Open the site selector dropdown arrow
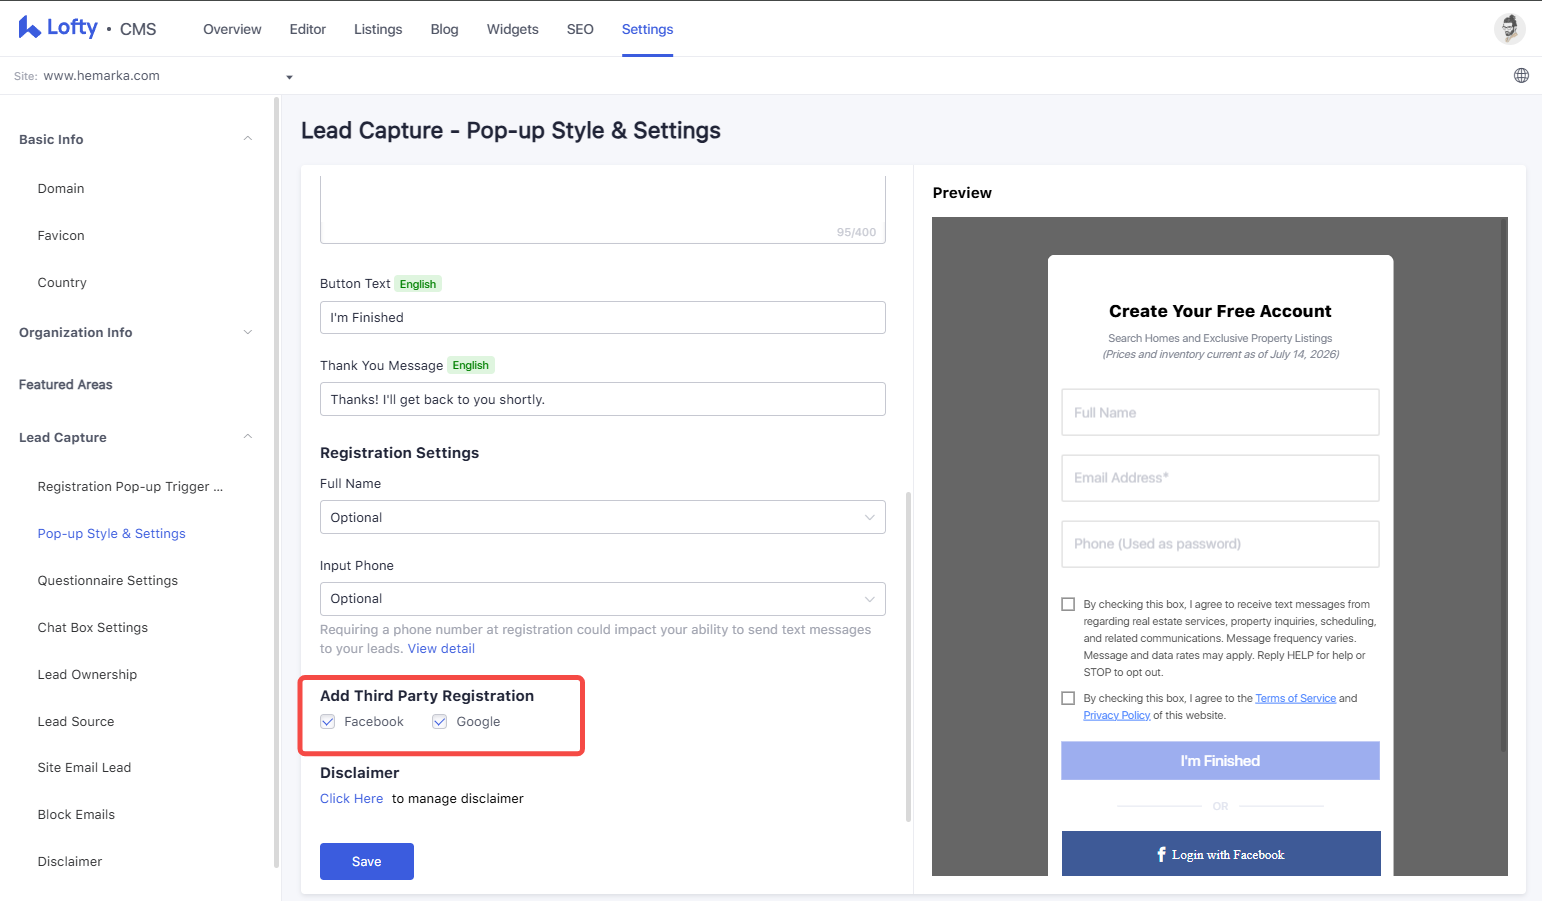 (x=289, y=77)
